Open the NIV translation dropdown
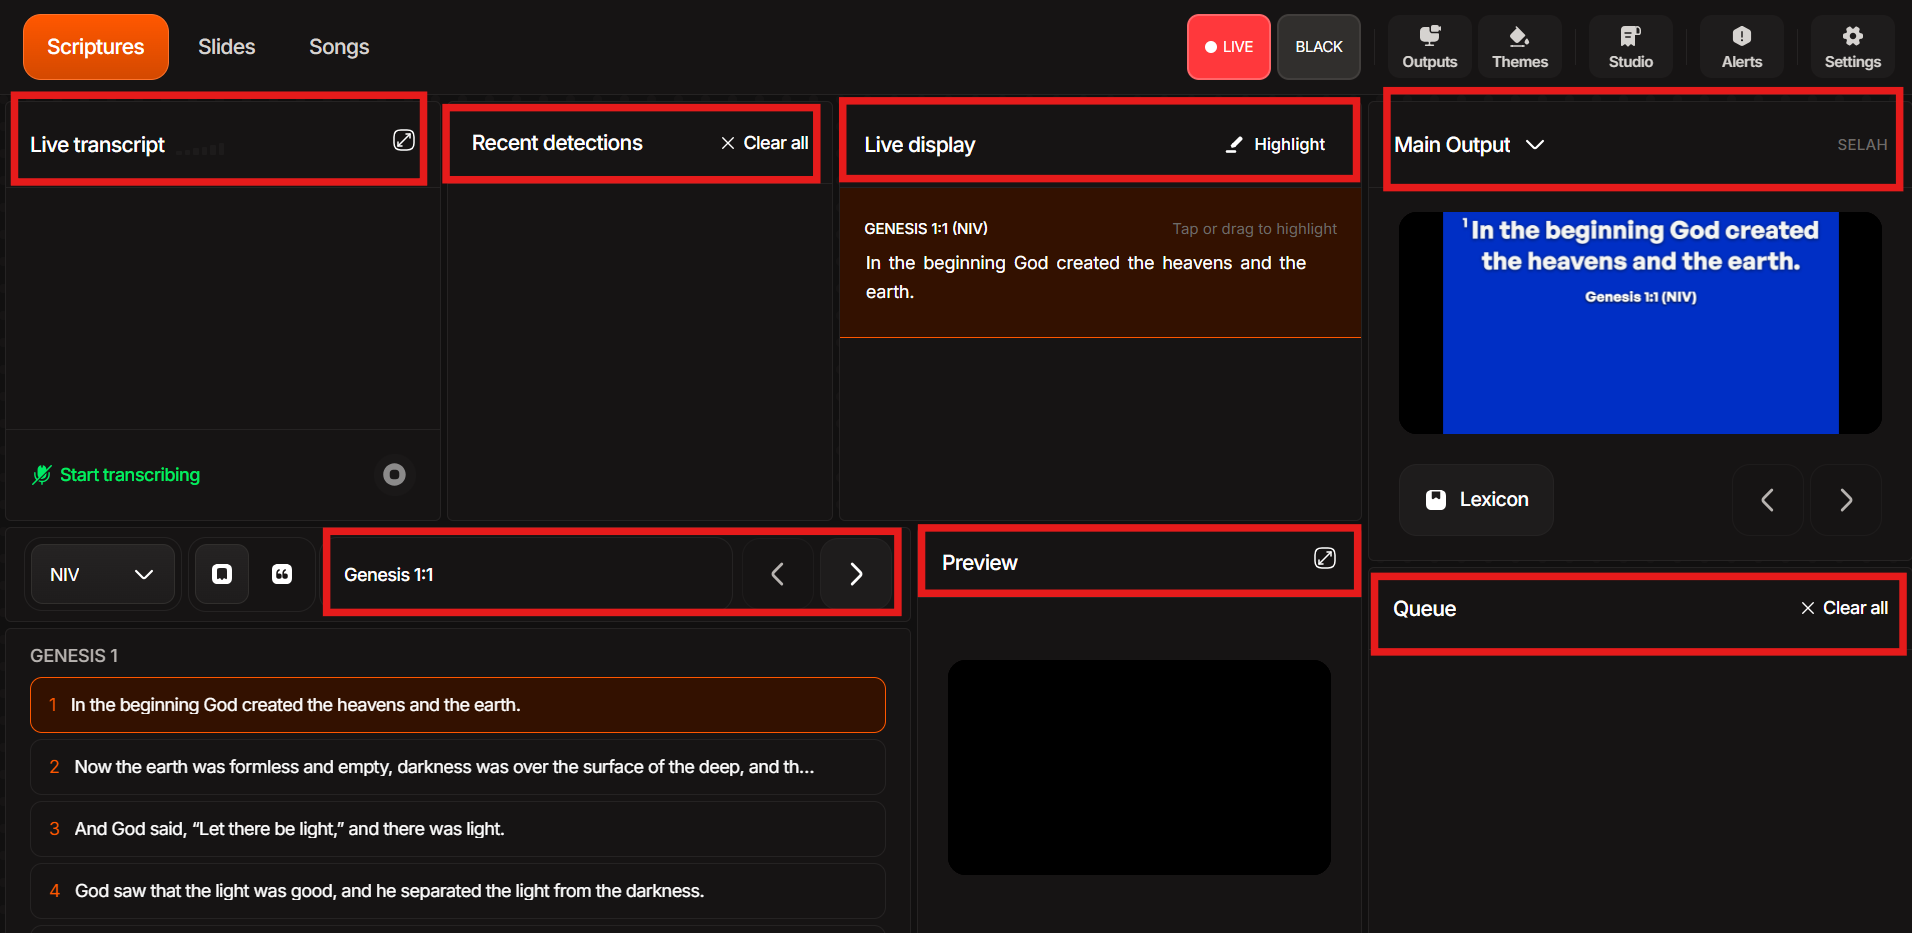Screen dimensions: 1912x933 click(102, 574)
